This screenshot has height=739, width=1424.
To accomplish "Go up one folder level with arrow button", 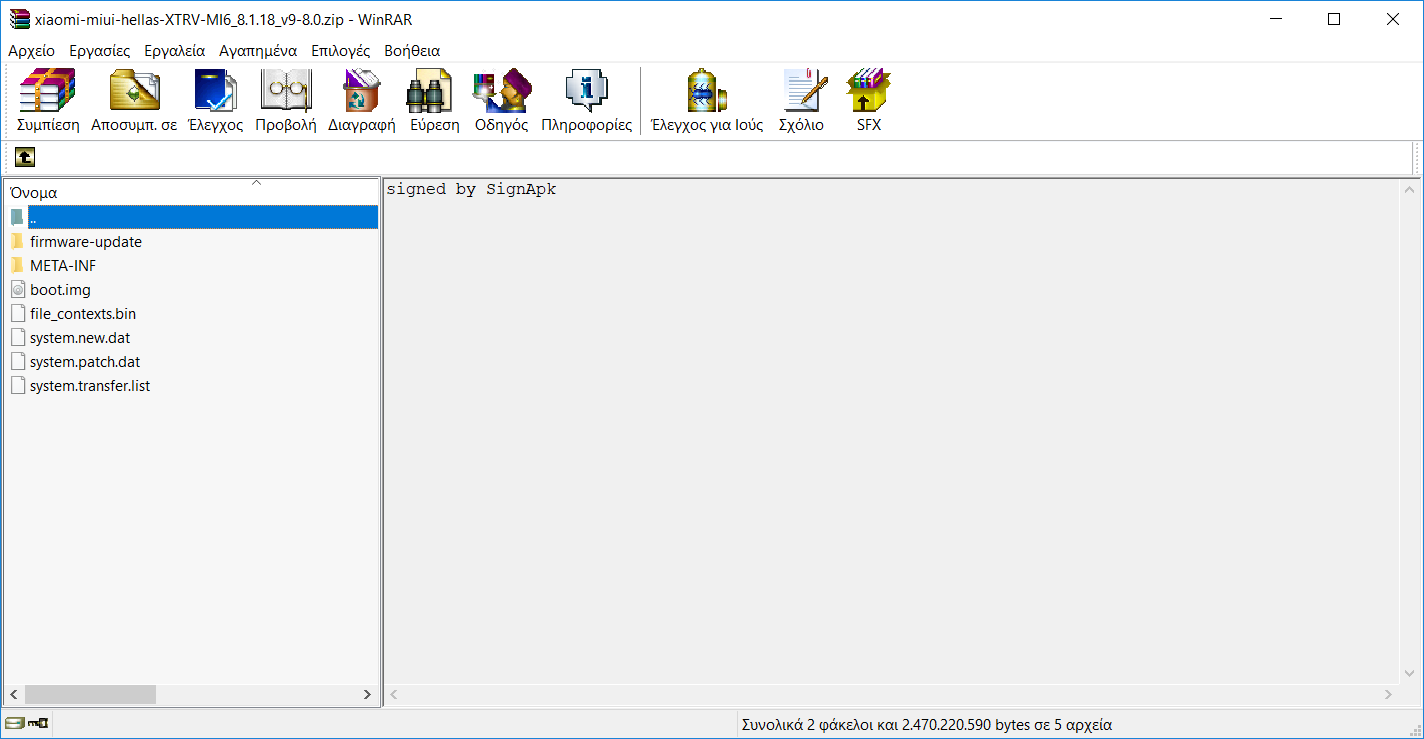I will [x=25, y=157].
